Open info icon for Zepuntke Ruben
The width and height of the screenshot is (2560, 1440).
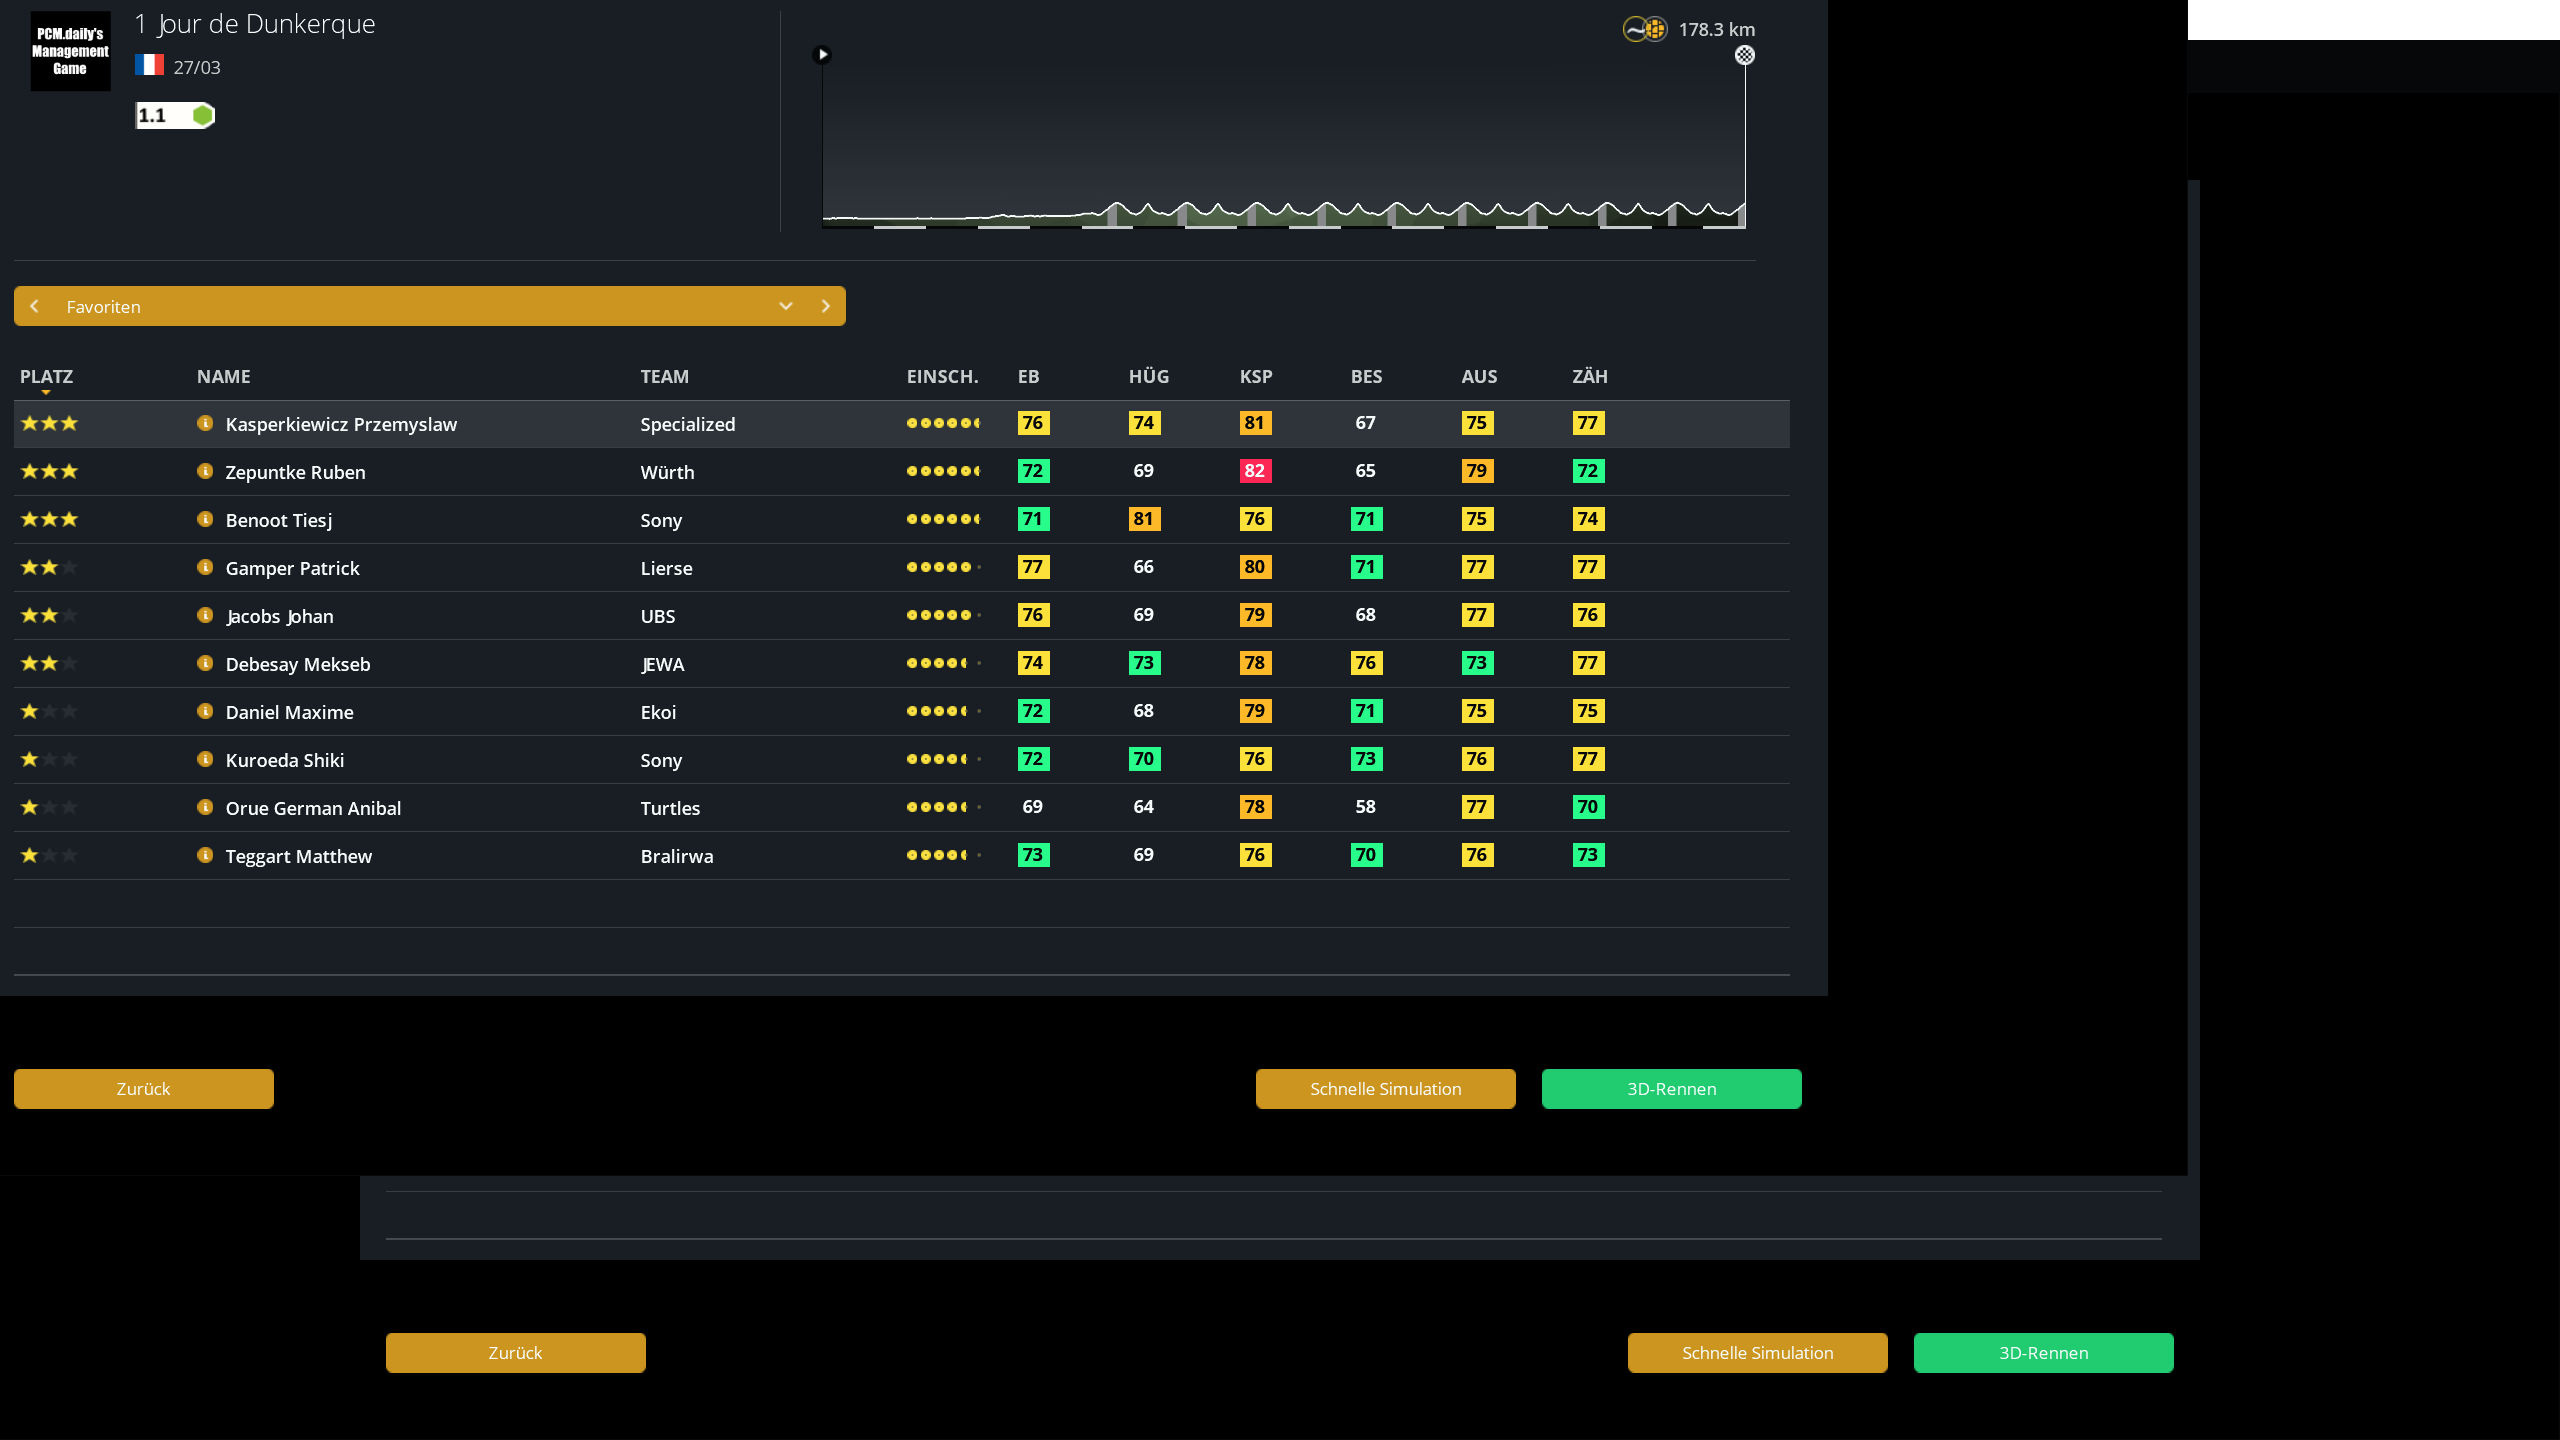(205, 471)
